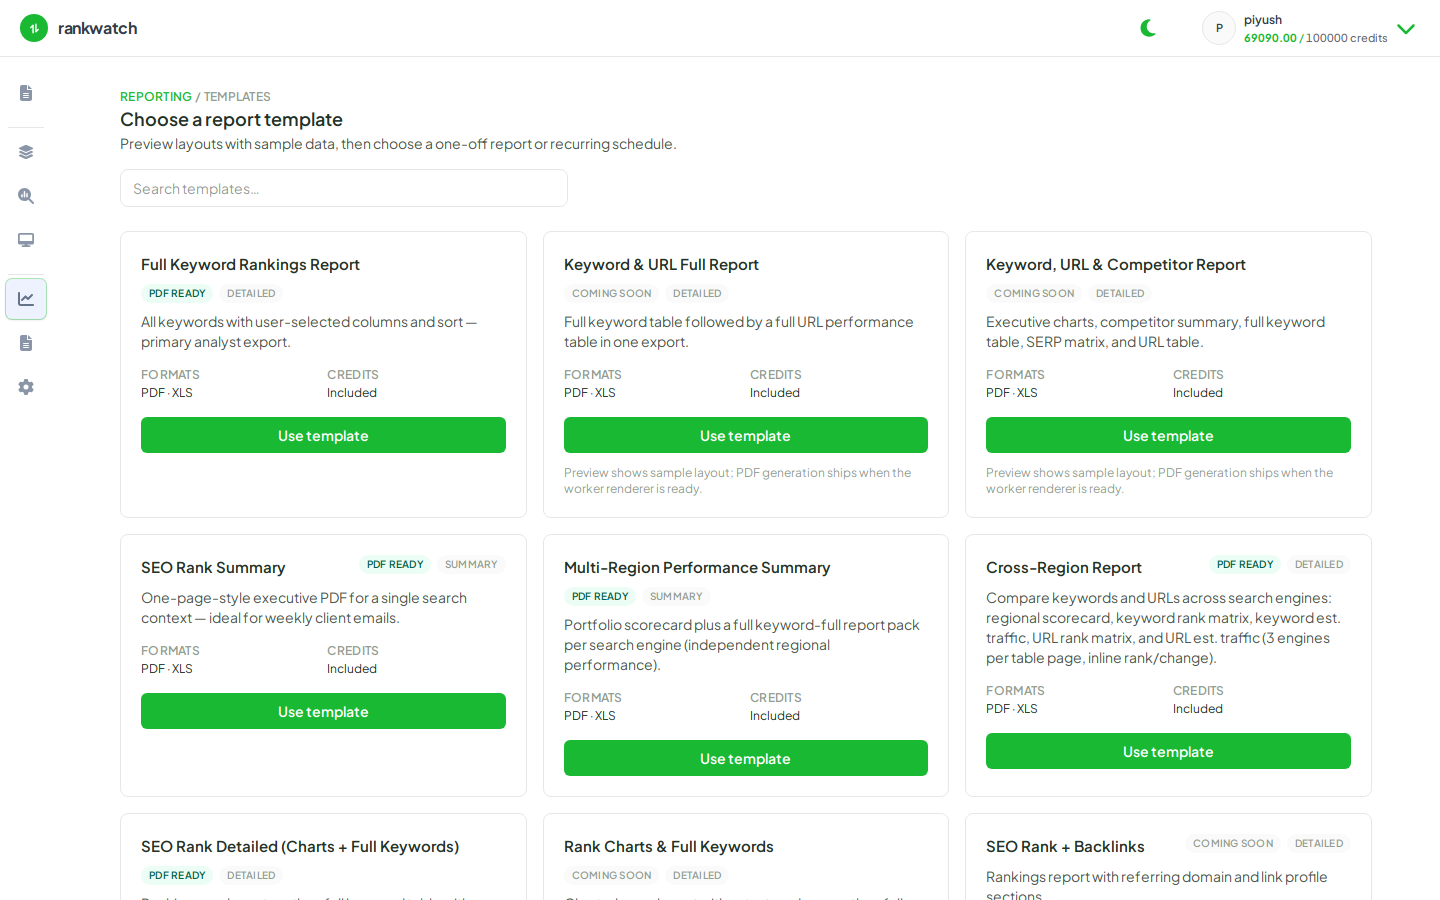The image size is (1440, 900).
Task: Click the Choose a report template heading
Action: click(231, 120)
